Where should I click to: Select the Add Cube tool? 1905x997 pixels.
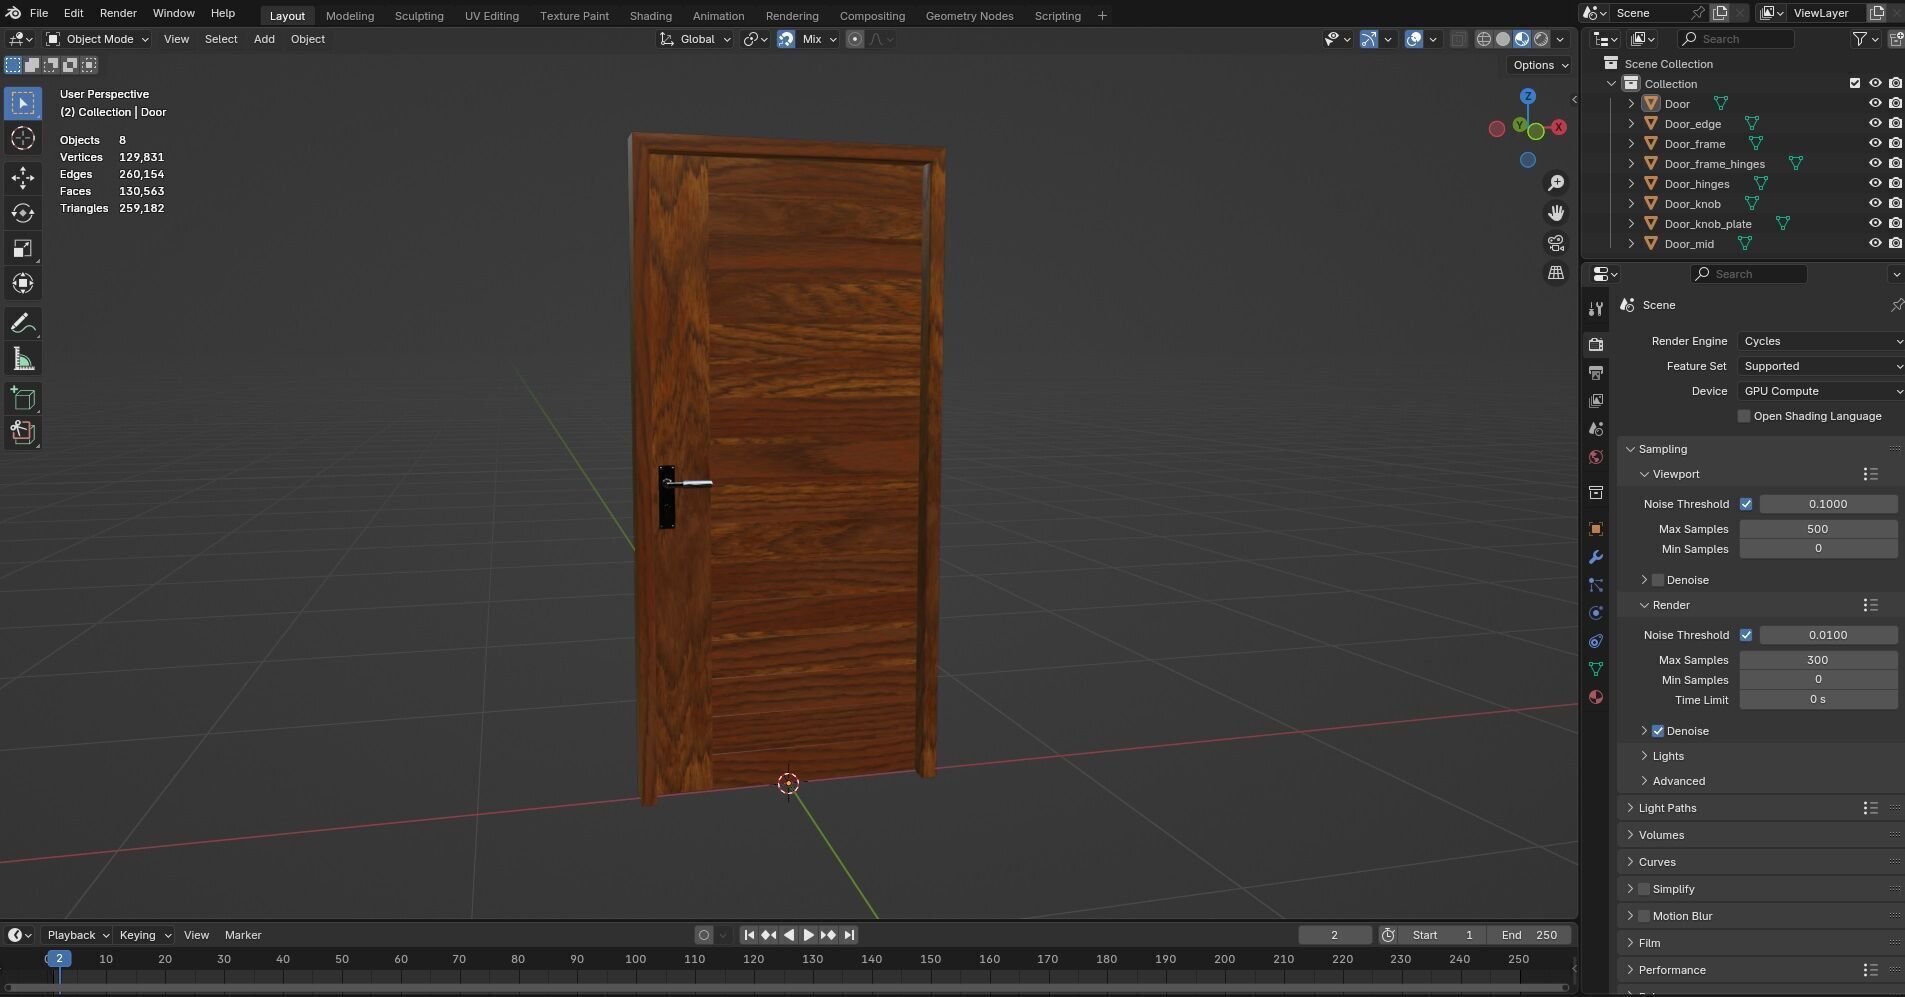click(23, 399)
